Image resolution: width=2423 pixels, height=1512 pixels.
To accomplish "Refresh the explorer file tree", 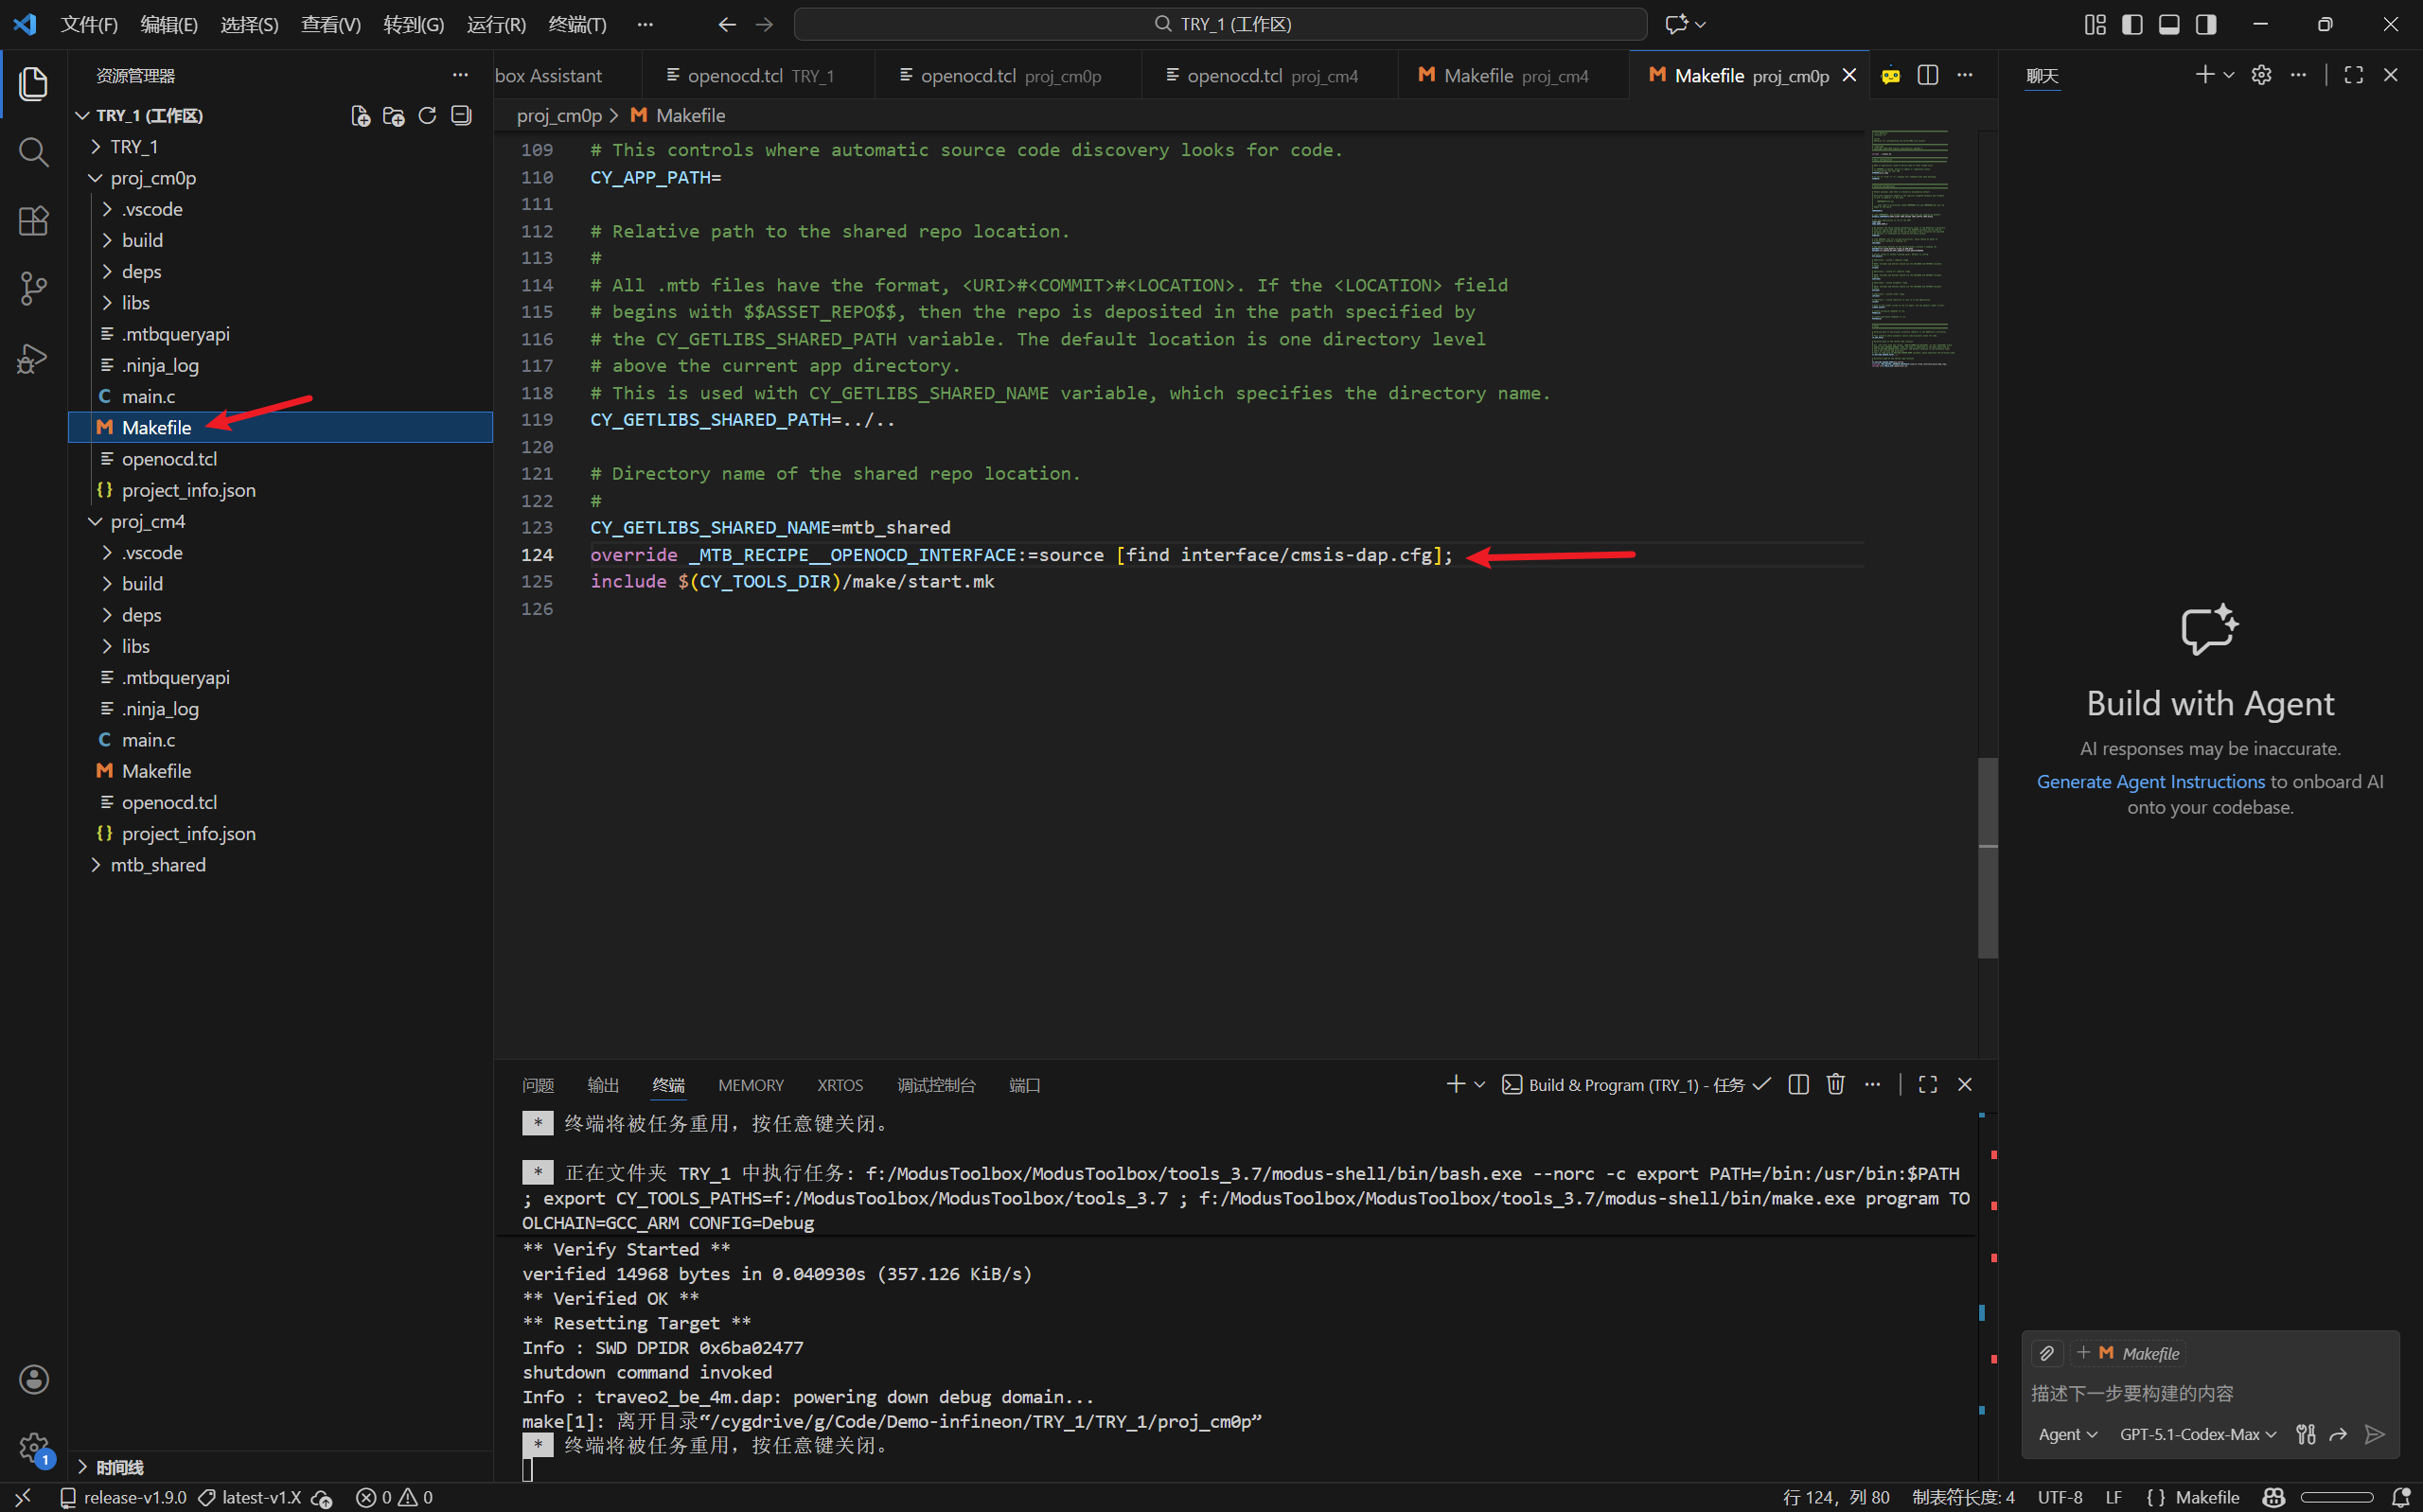I will [x=427, y=116].
